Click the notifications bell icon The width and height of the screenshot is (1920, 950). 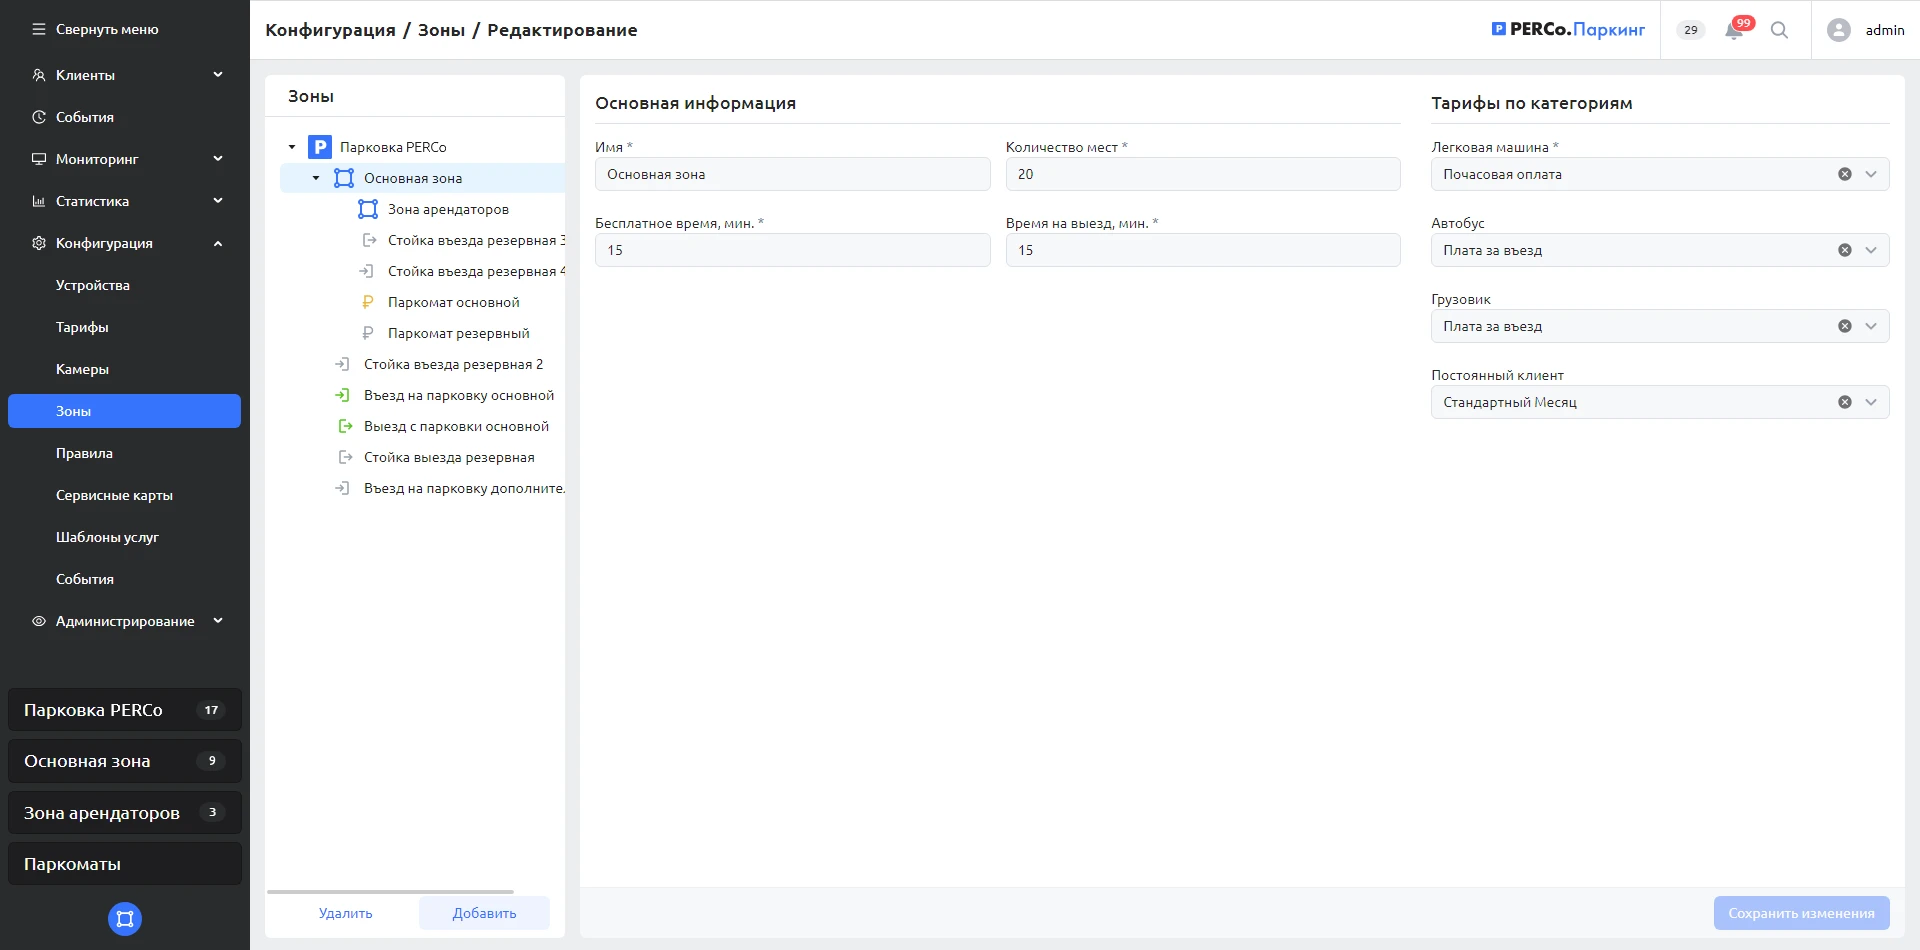point(1734,31)
